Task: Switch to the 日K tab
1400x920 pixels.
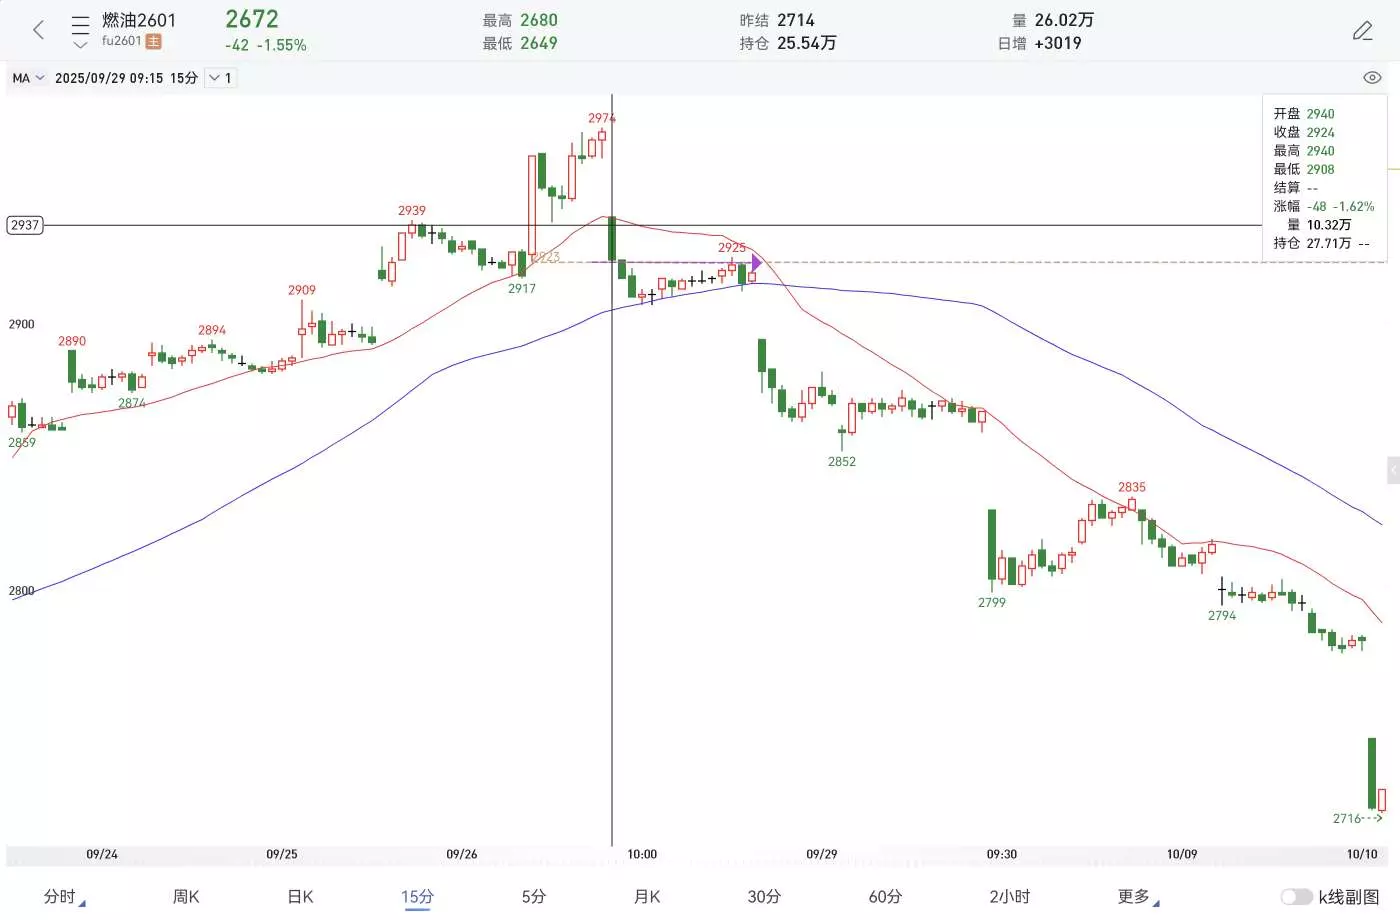Action: 300,897
